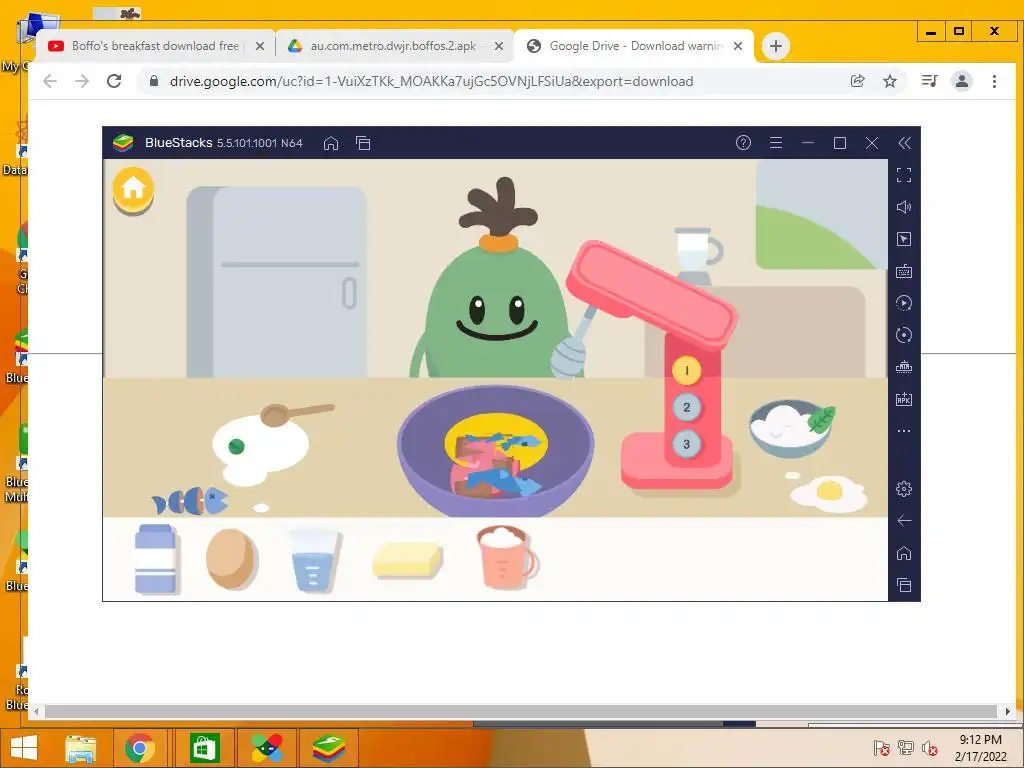Open Windows Start button

(24, 748)
